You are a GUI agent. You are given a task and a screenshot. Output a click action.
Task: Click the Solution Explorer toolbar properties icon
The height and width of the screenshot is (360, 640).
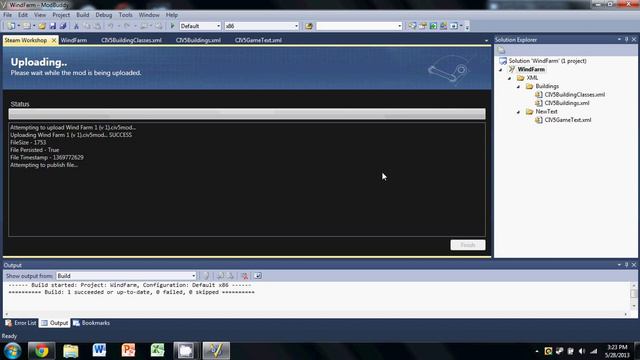pos(501,50)
